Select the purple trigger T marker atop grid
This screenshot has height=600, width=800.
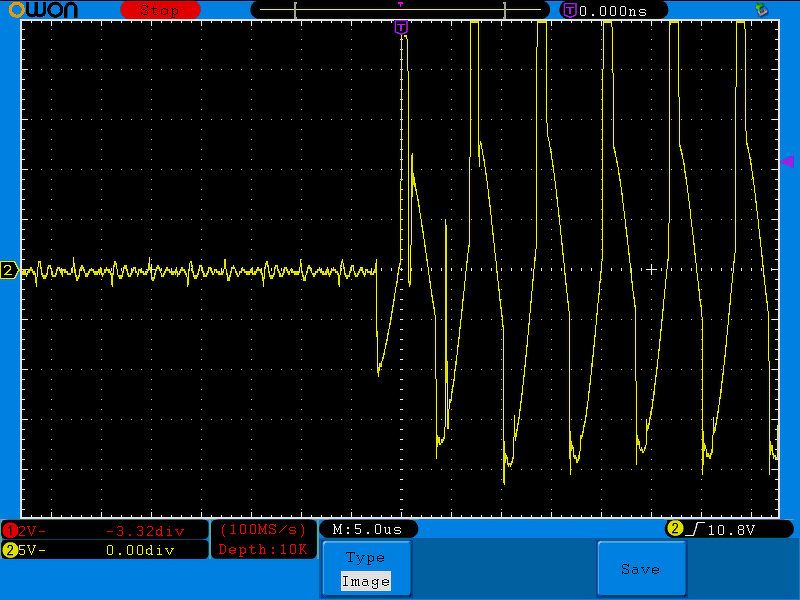click(402, 27)
